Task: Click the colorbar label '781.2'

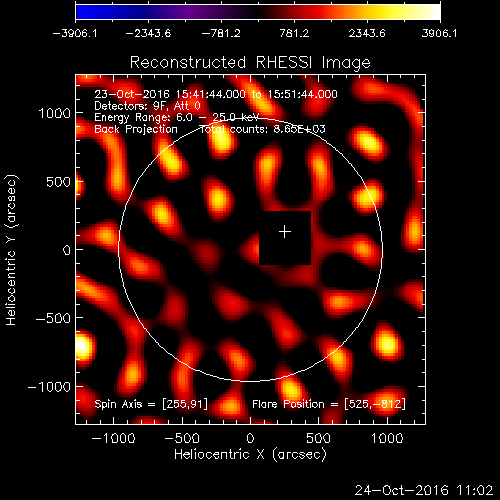Action: (294, 33)
